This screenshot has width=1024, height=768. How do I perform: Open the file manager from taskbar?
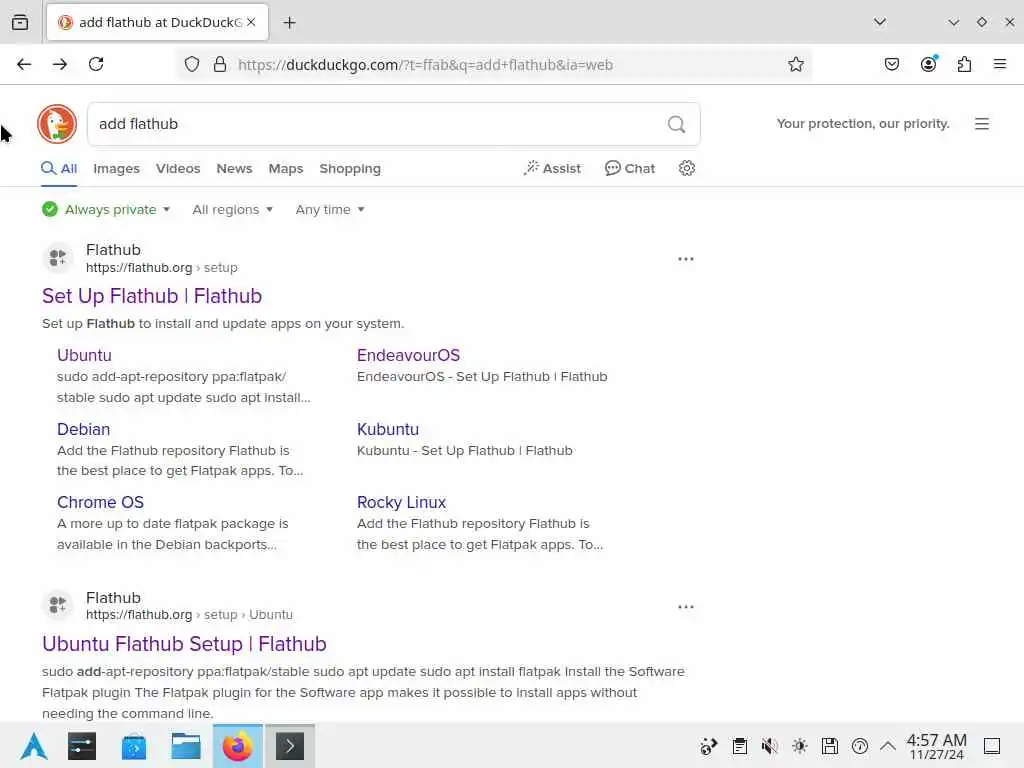point(185,746)
